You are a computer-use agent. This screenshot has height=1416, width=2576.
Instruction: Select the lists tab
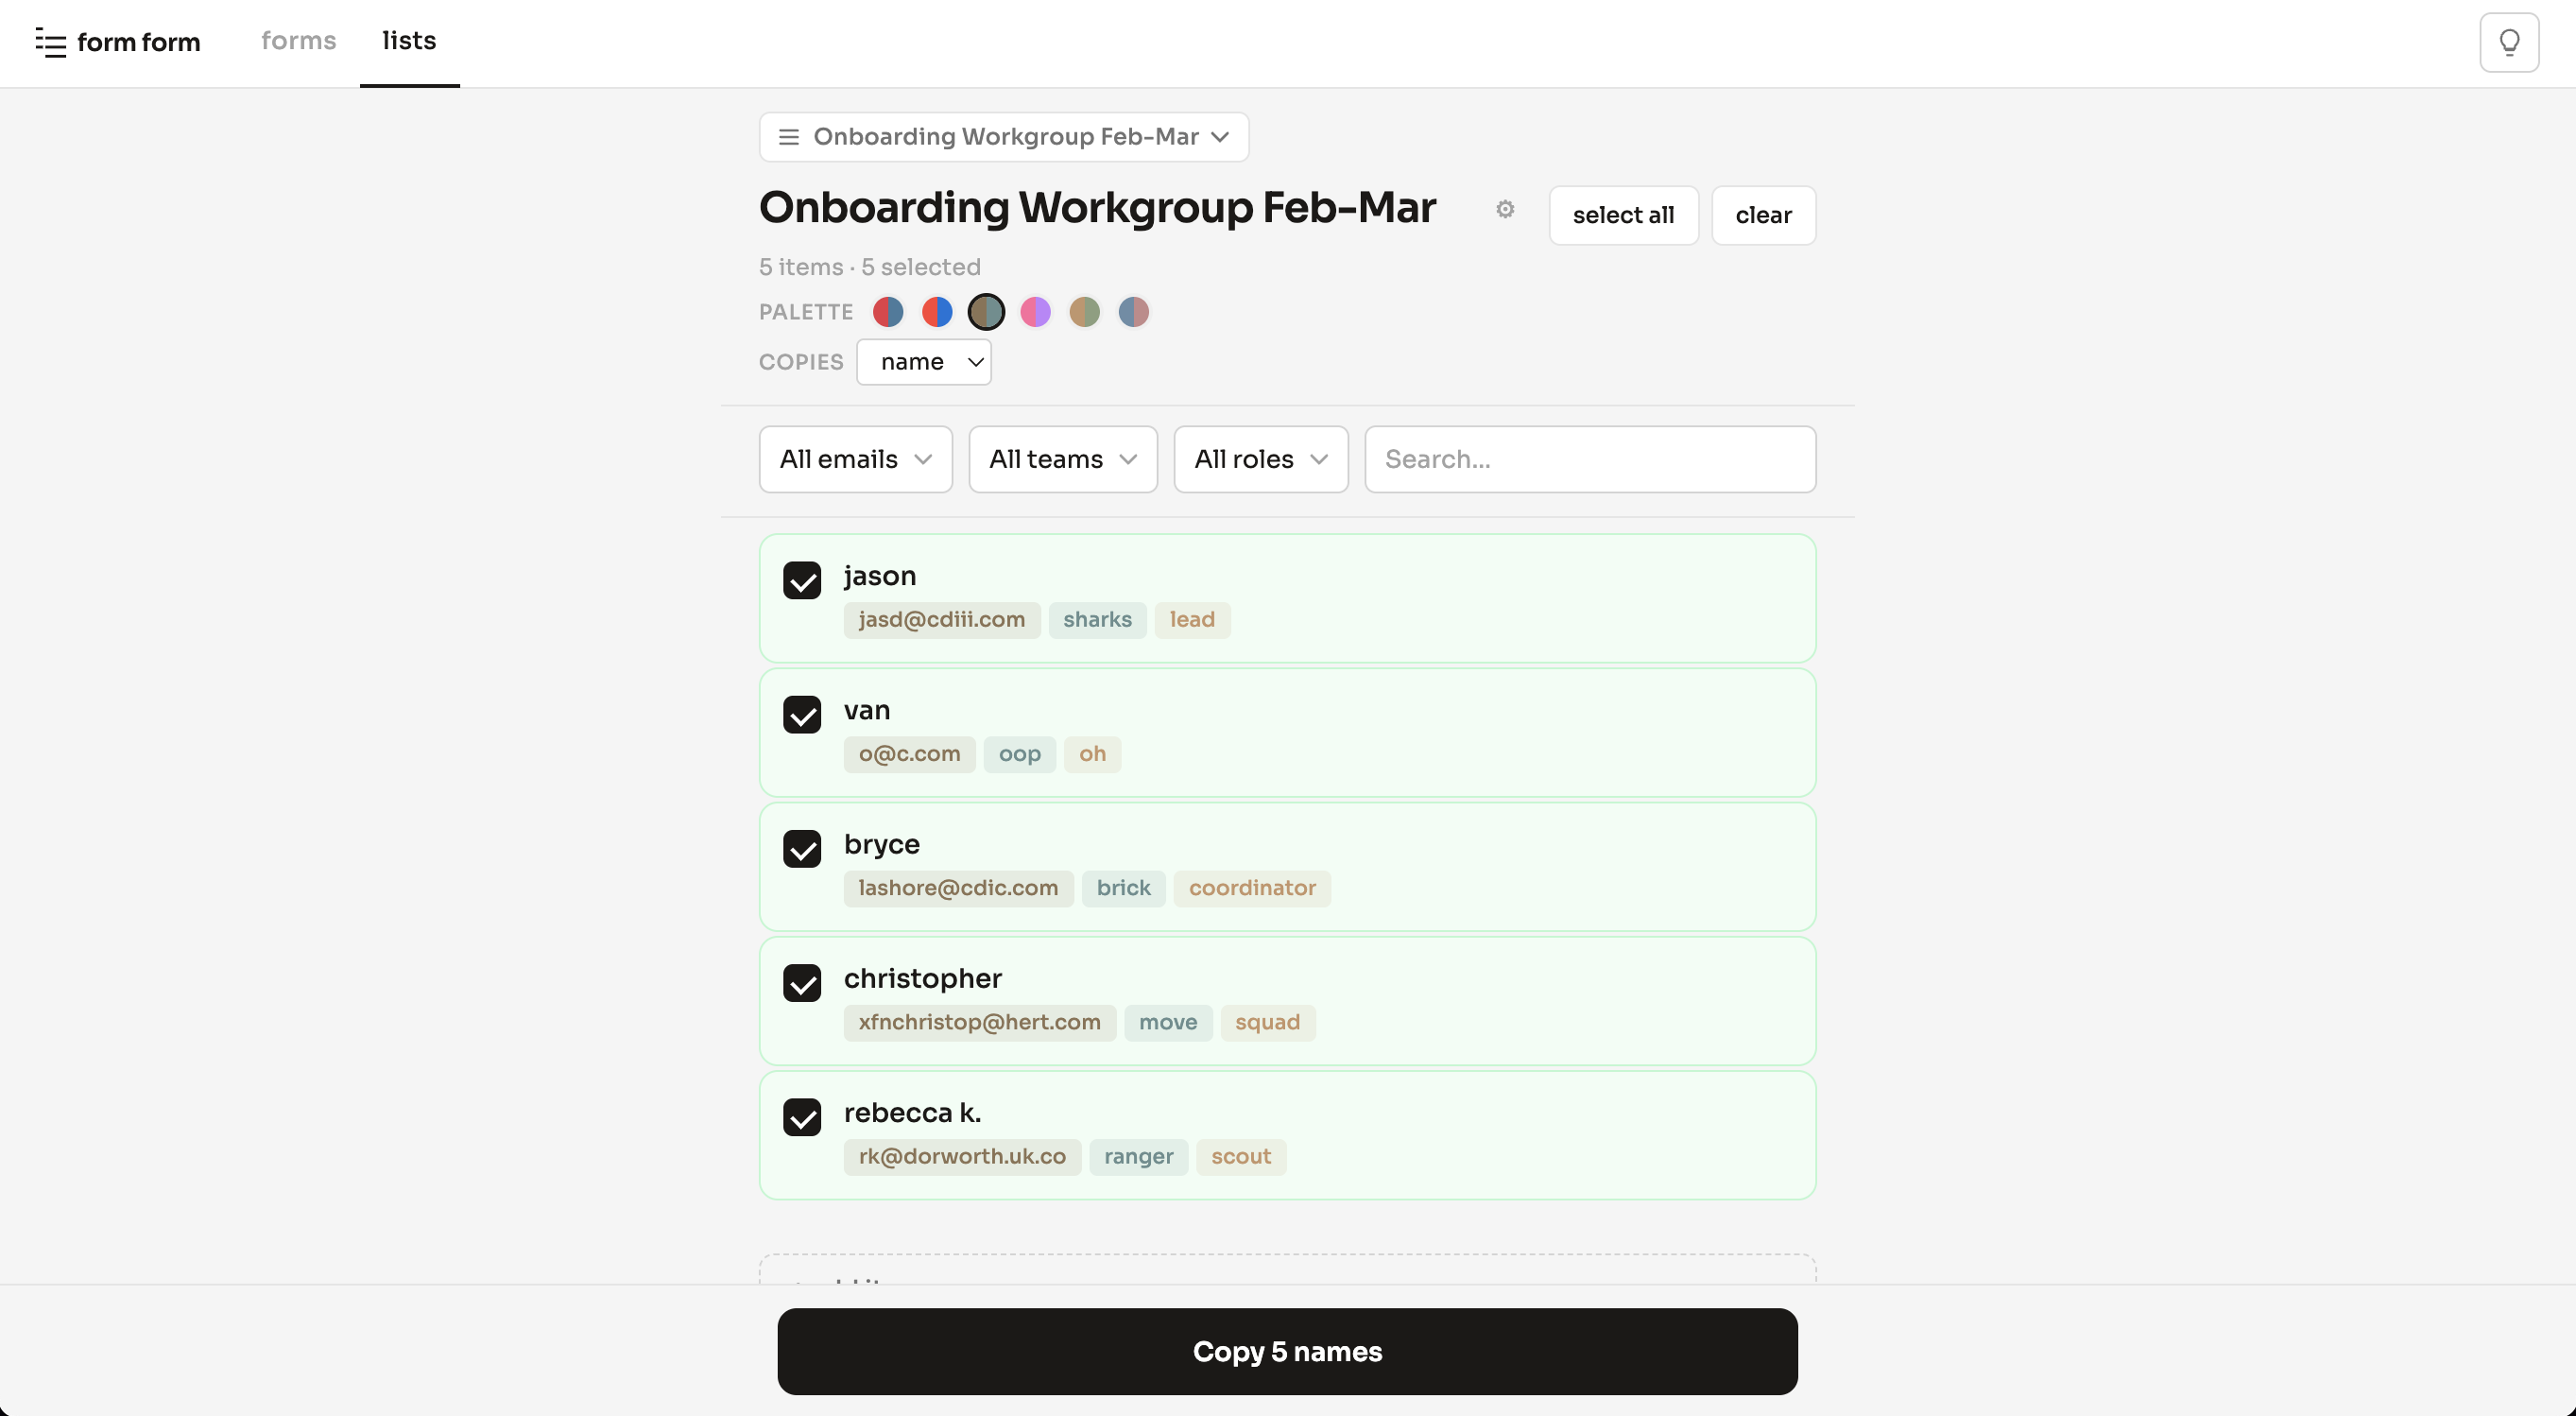[x=408, y=41]
